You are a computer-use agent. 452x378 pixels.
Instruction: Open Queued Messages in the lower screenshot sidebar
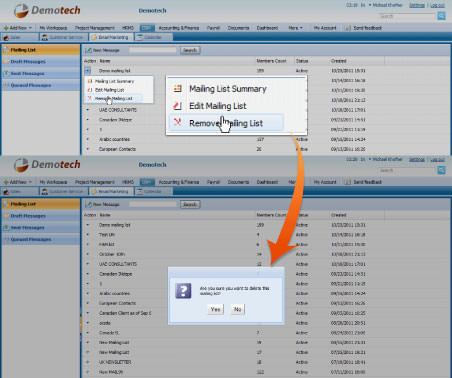tap(41, 239)
